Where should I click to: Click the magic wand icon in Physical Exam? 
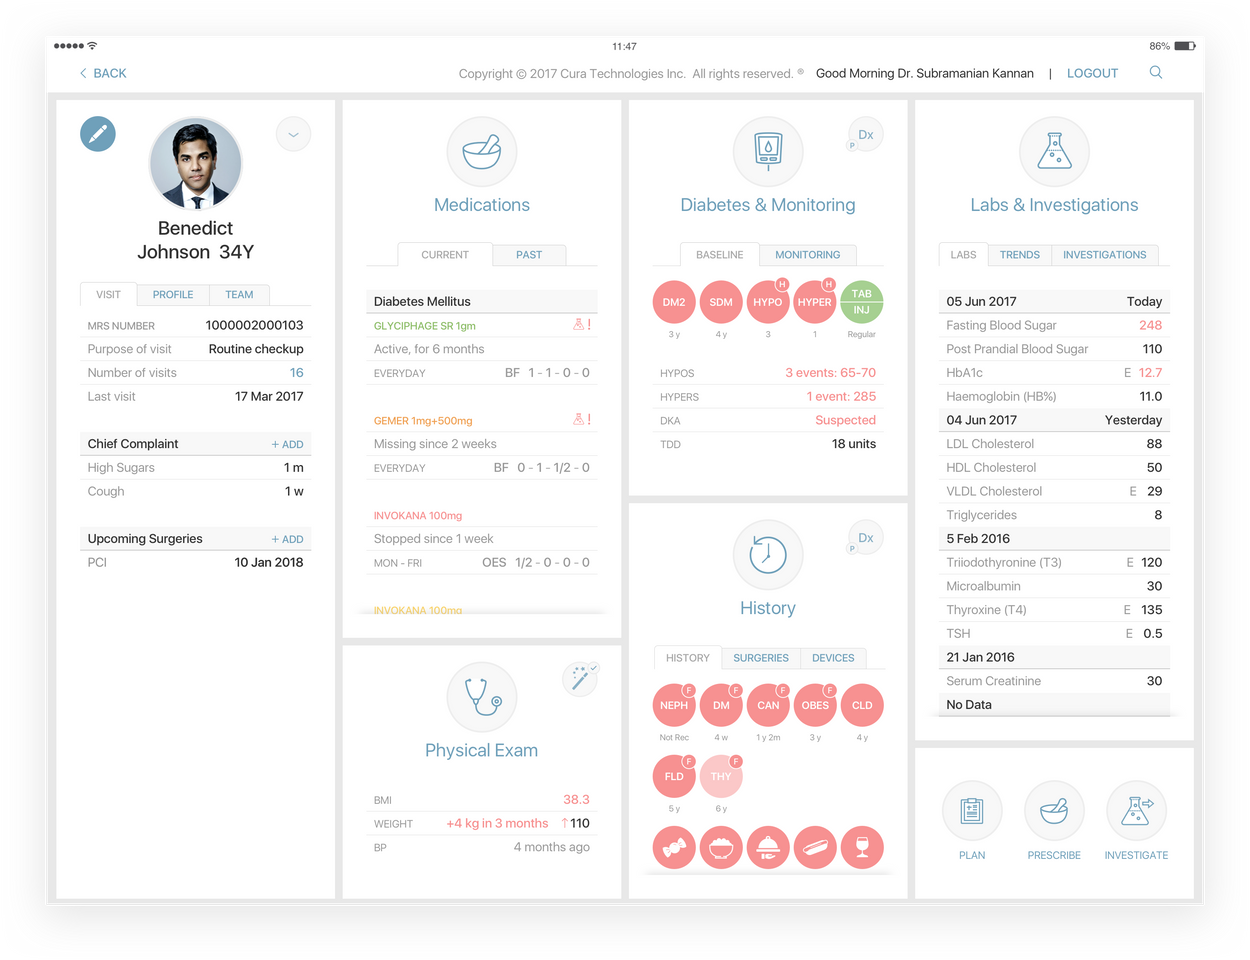579,680
